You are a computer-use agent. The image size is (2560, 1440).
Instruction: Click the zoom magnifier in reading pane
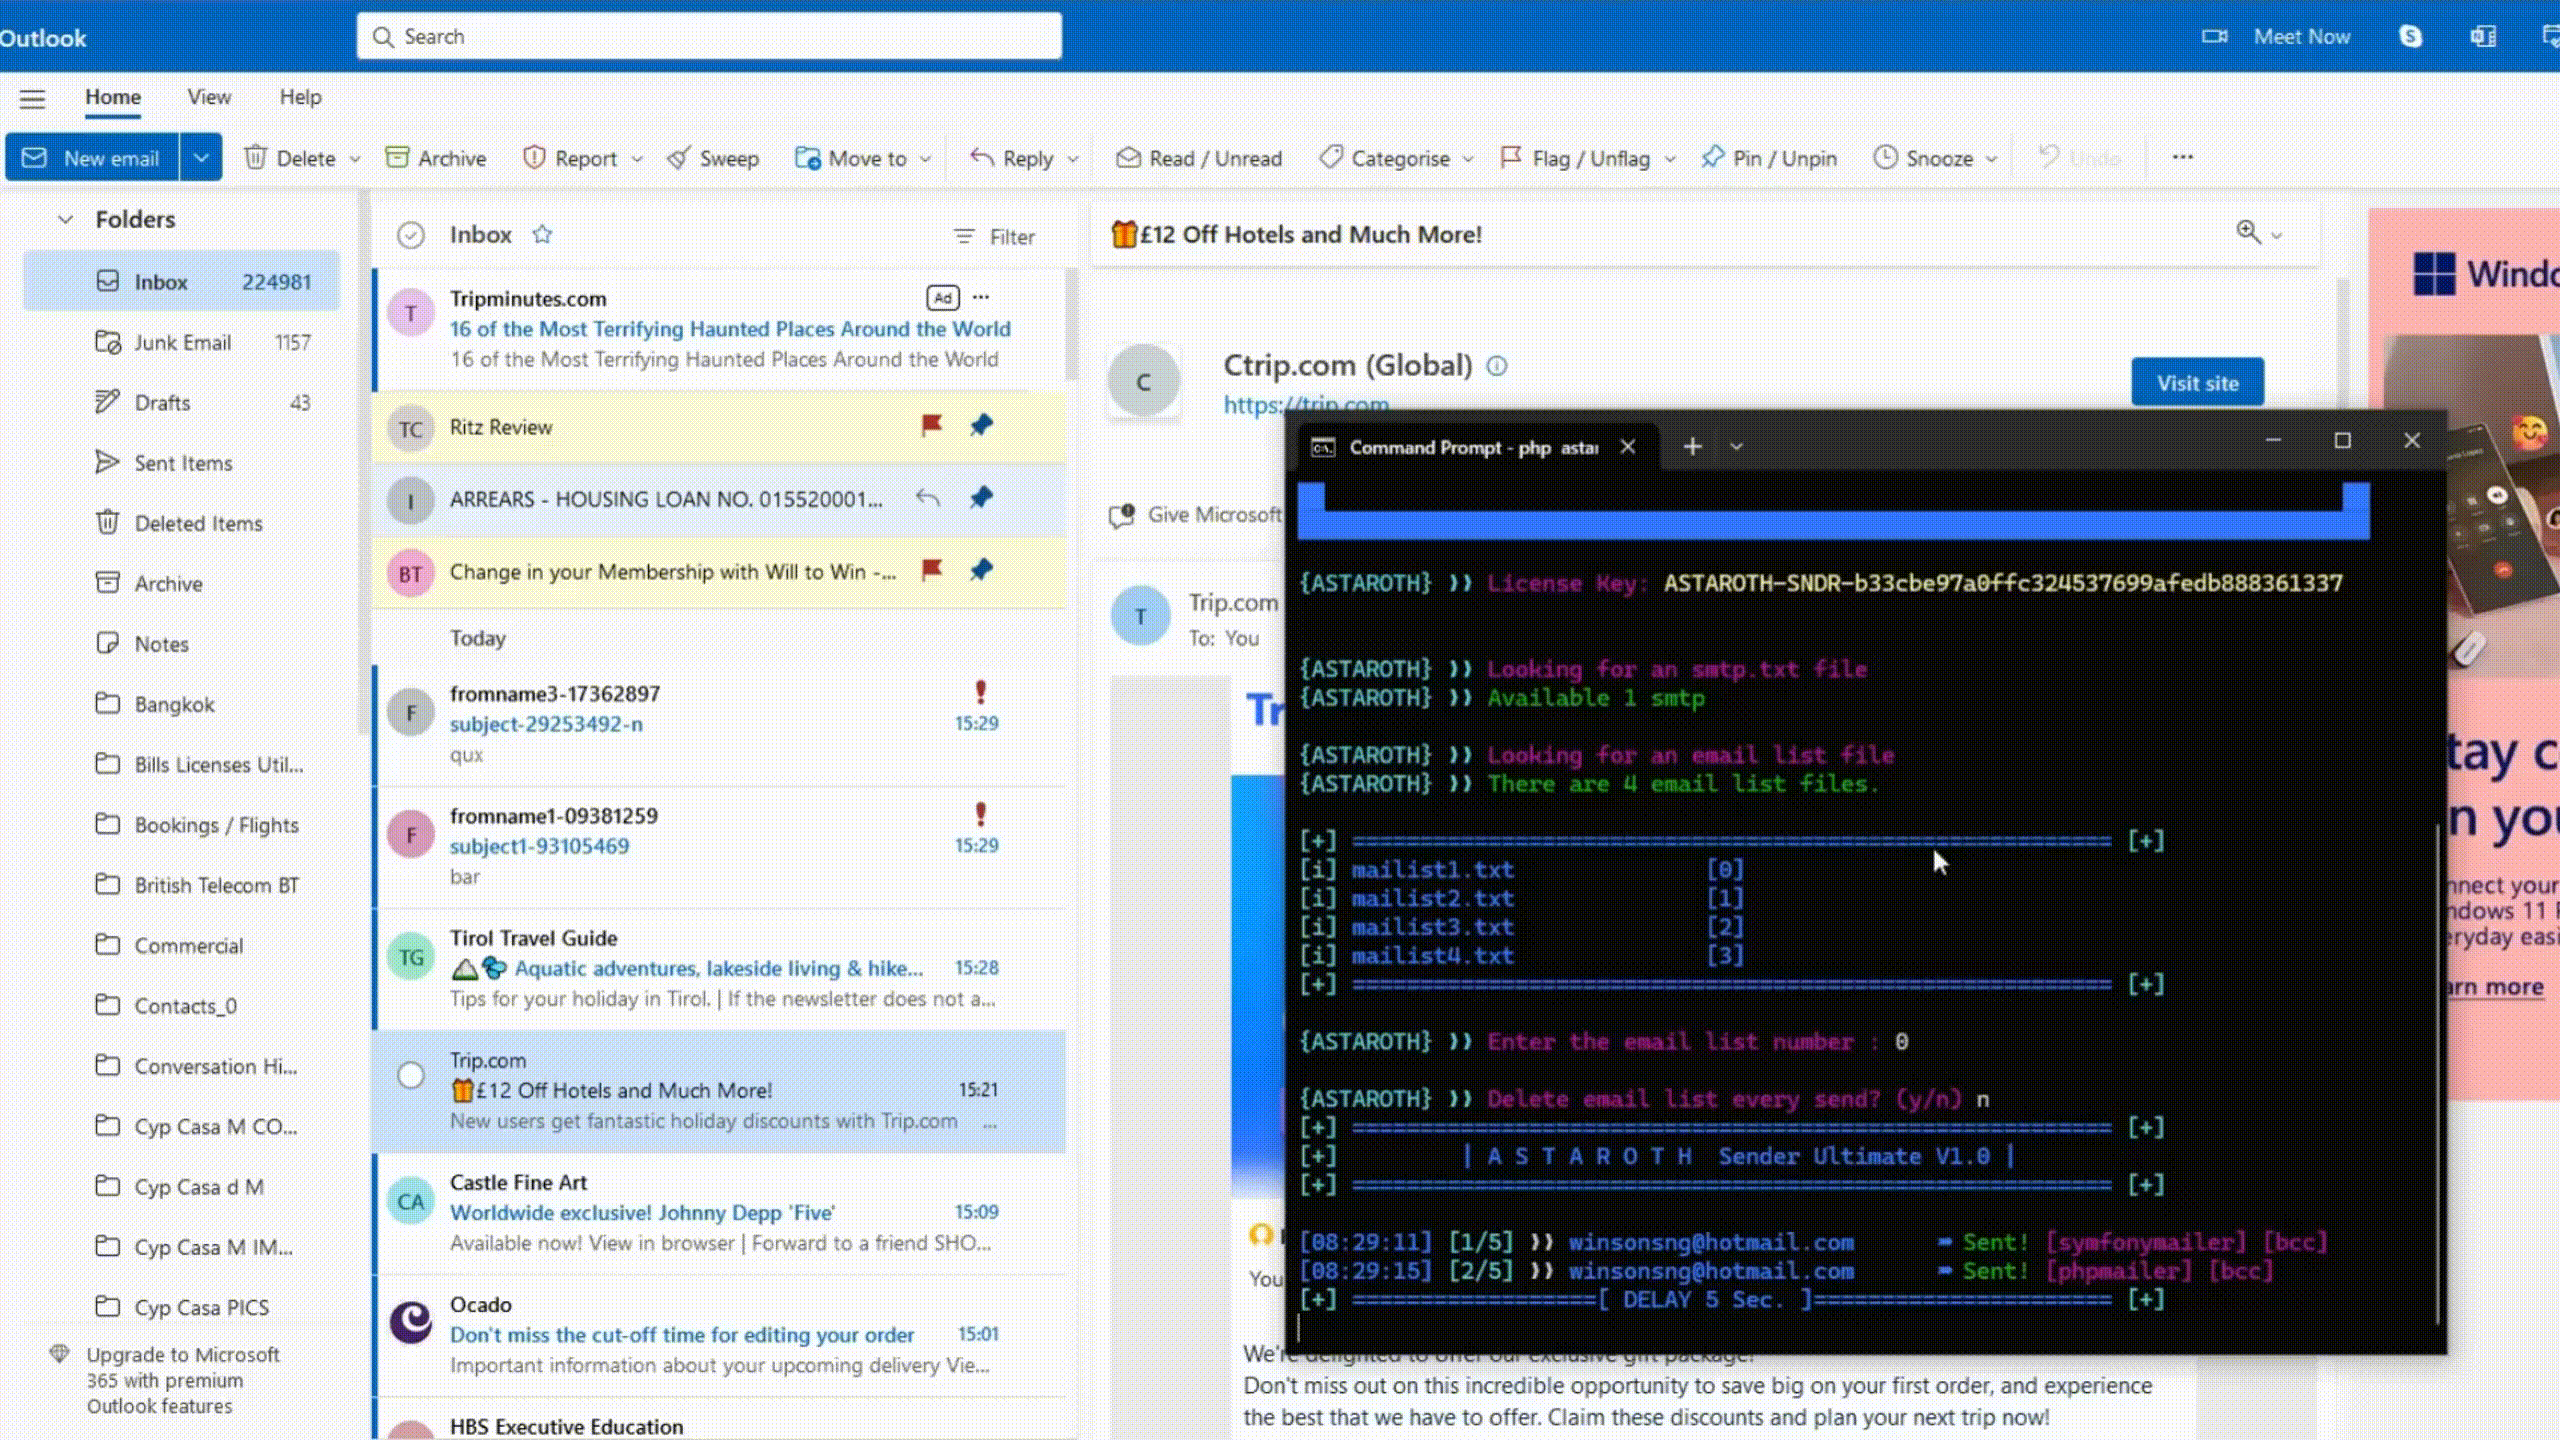point(2248,233)
